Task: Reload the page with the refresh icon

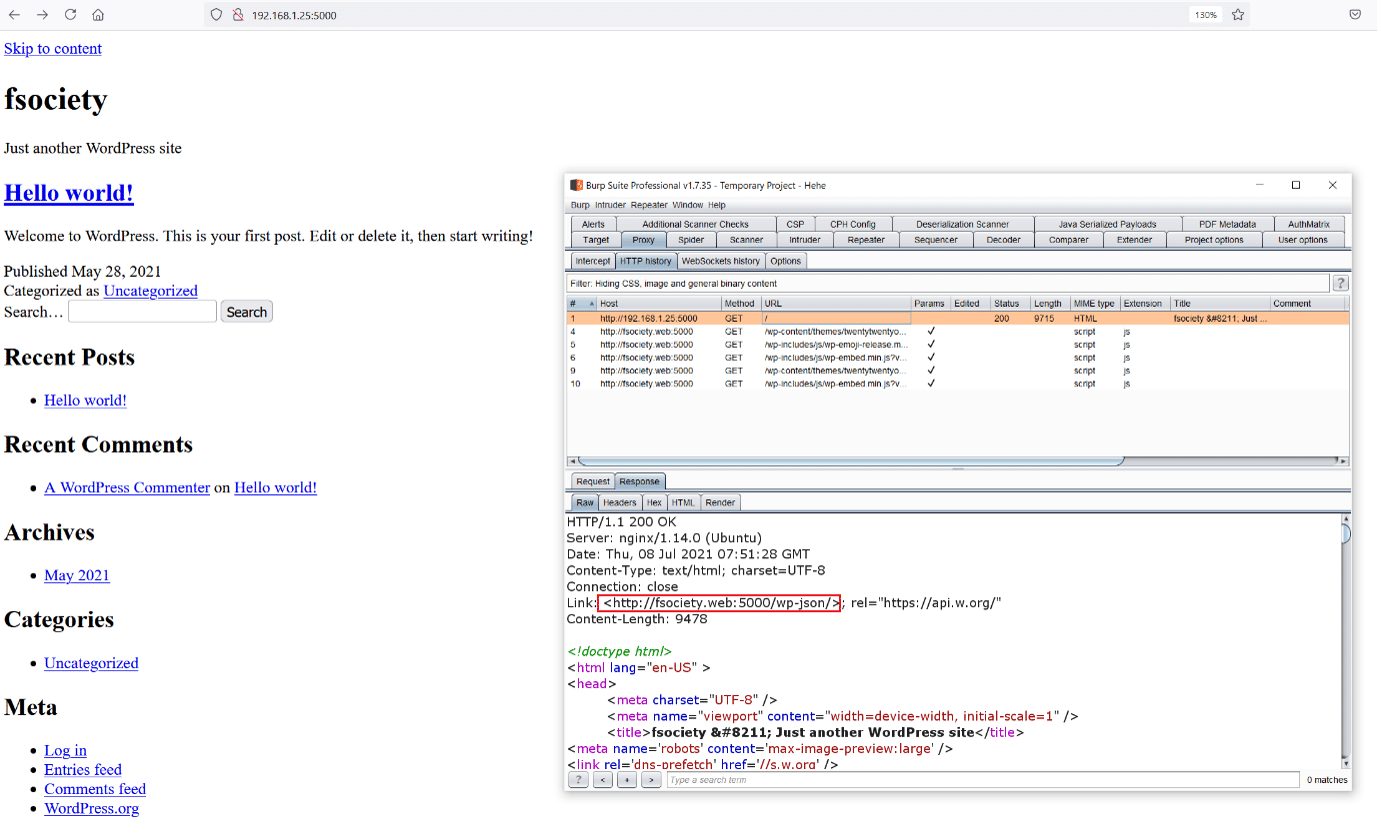Action: (x=70, y=15)
